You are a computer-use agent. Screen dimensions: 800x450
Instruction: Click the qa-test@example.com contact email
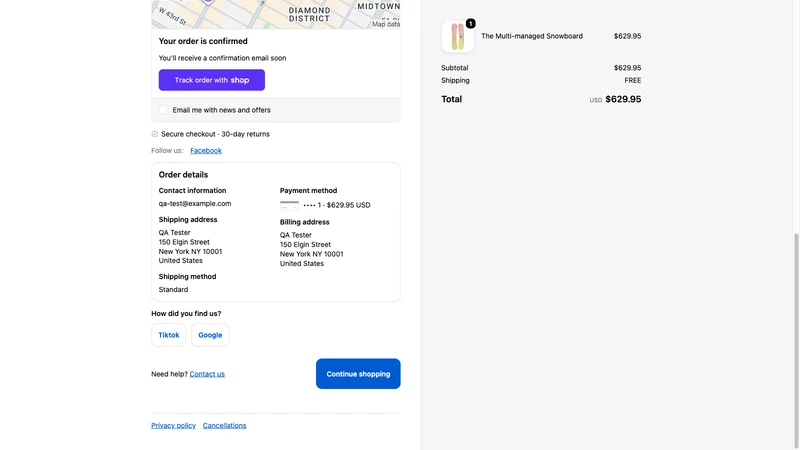(x=195, y=204)
